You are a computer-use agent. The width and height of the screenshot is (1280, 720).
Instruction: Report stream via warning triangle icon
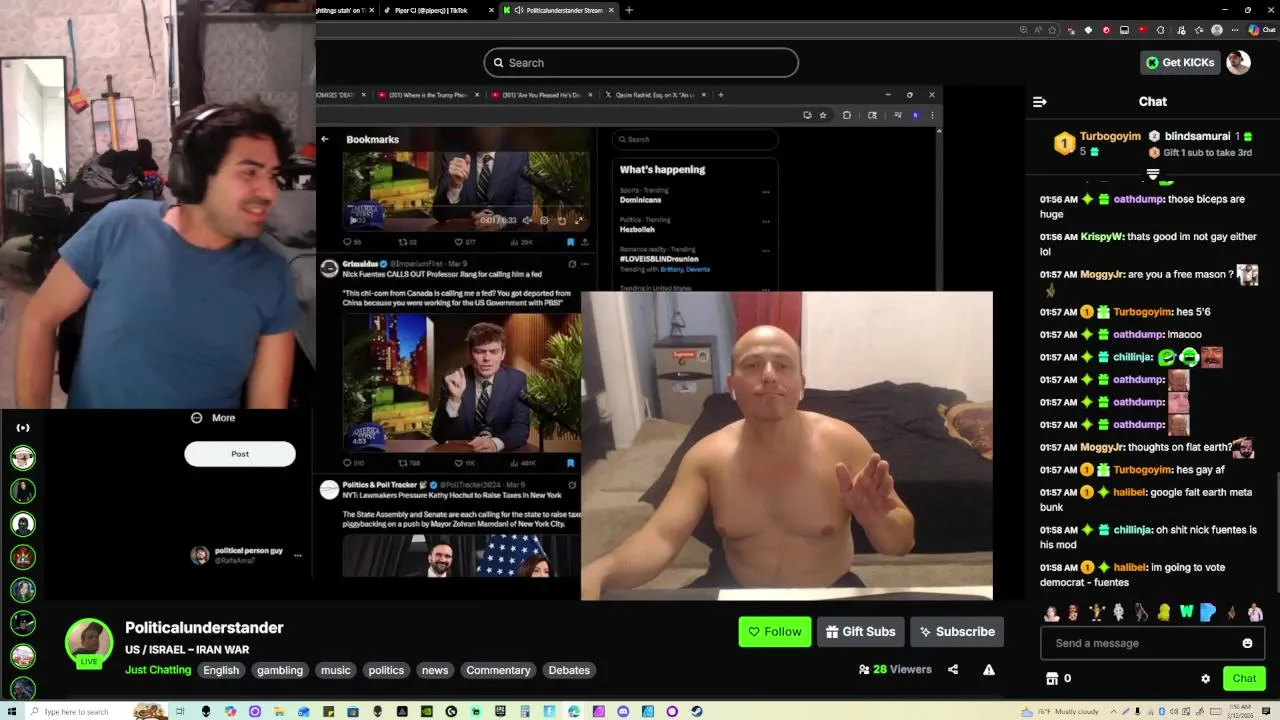coord(988,670)
